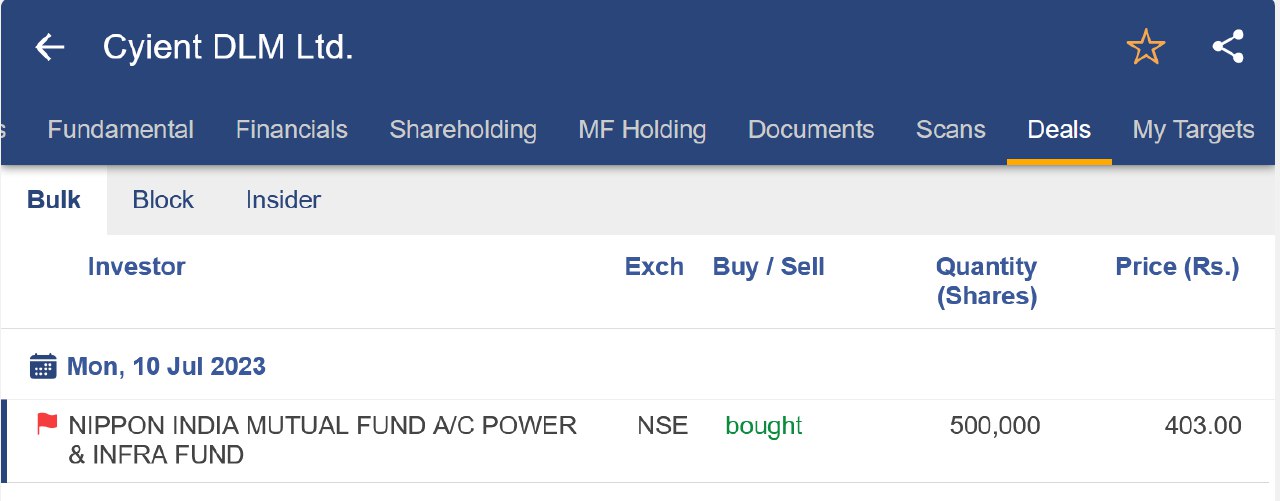1280x501 pixels.
Task: Click the Investor column header
Action: [x=136, y=267]
